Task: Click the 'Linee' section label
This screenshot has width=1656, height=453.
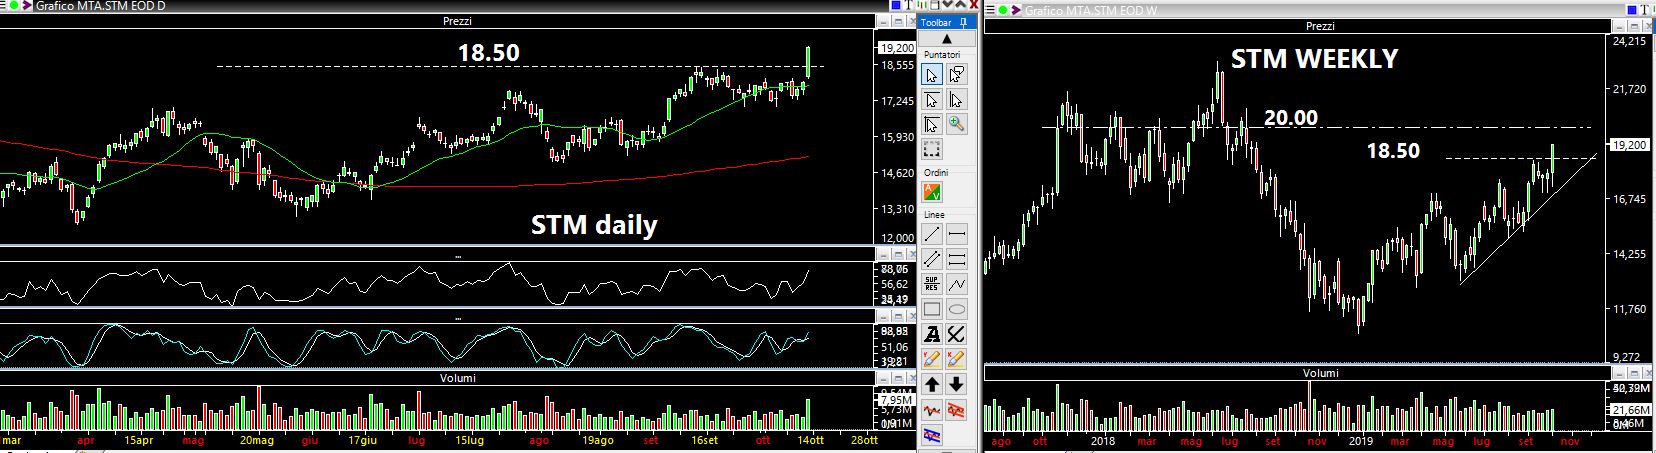Action: pyautogui.click(x=934, y=214)
